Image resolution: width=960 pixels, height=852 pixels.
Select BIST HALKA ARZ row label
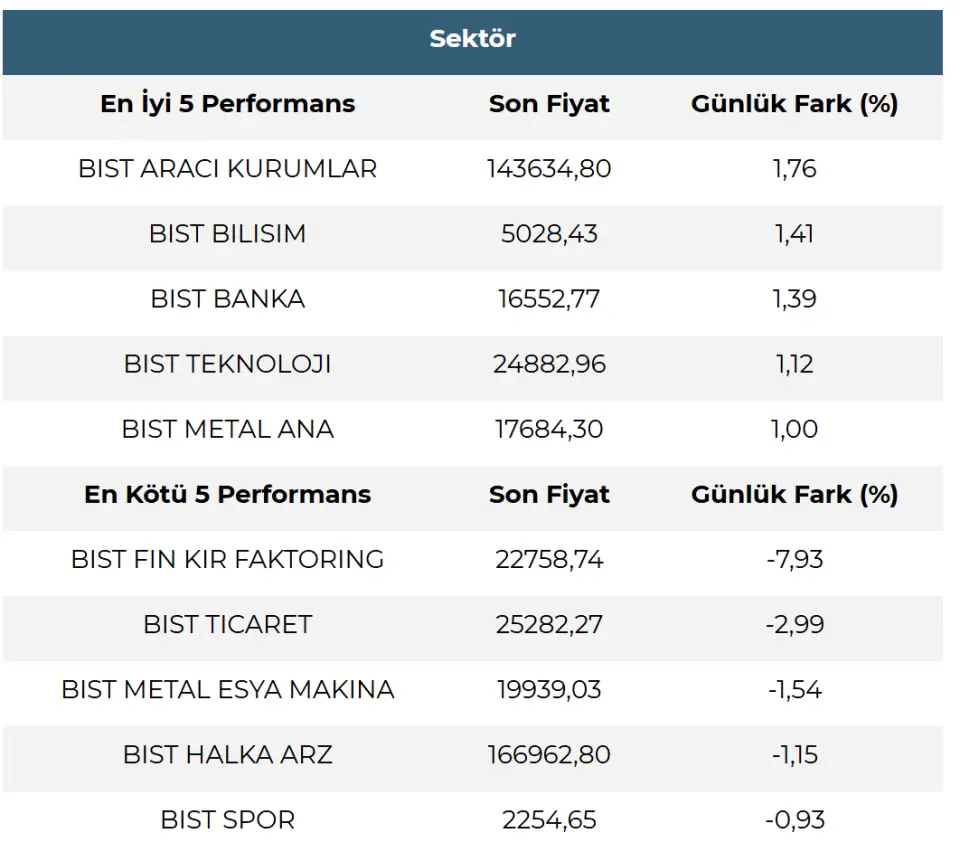point(227,754)
